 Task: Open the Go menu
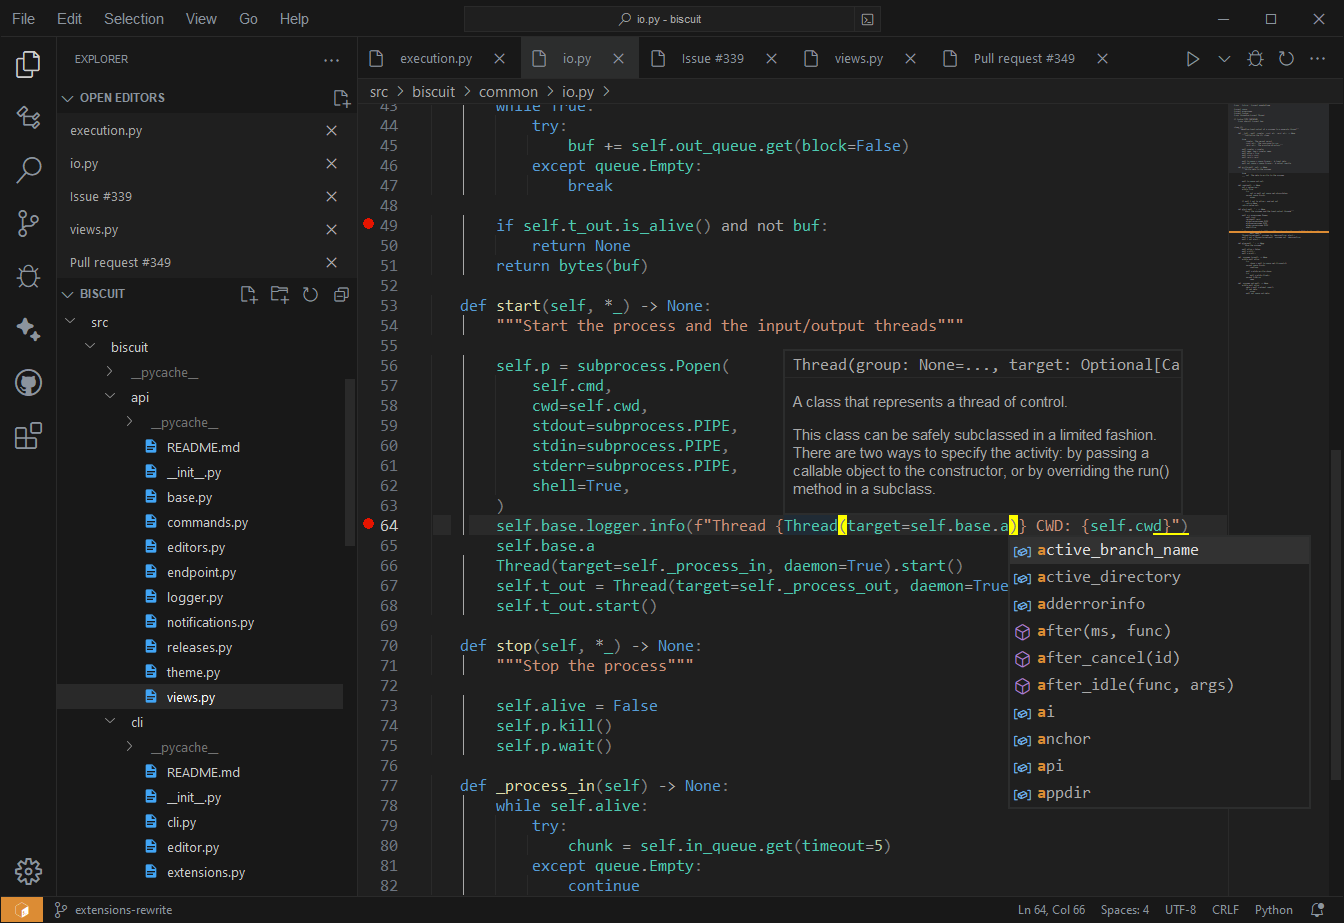249,19
